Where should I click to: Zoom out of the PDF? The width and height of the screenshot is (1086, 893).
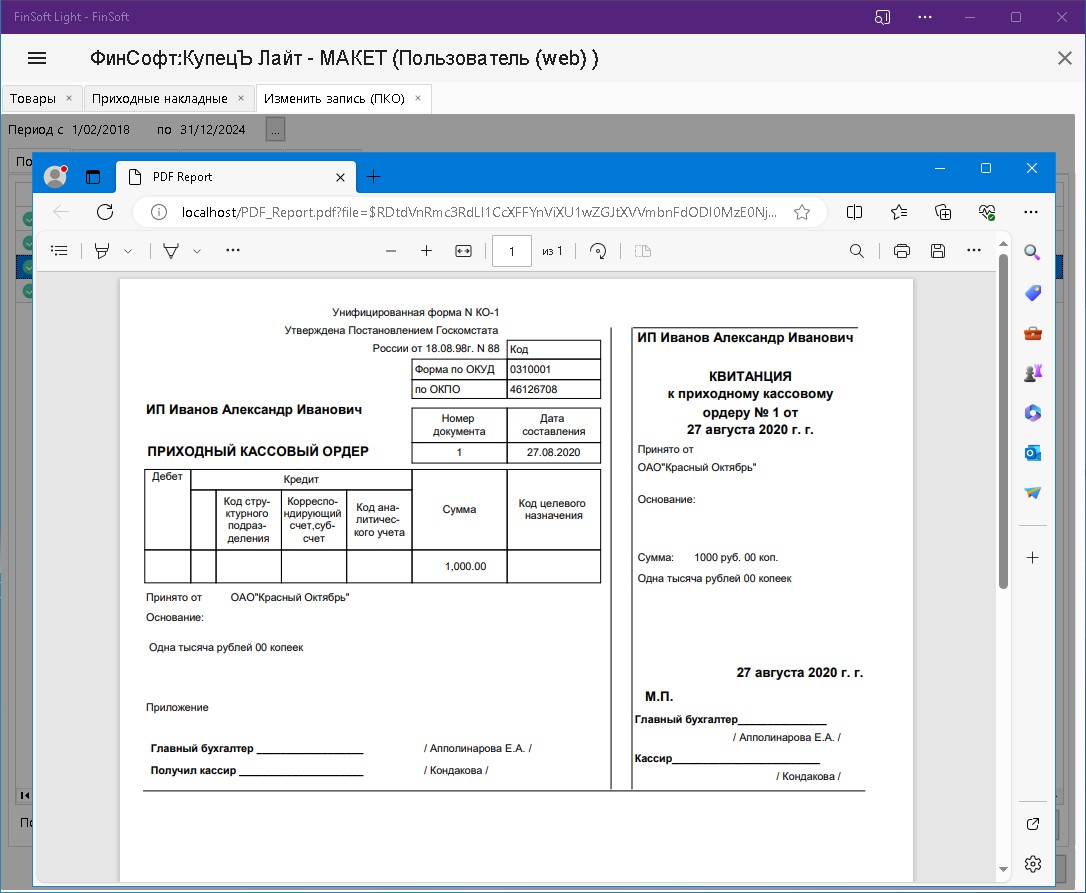coord(391,251)
